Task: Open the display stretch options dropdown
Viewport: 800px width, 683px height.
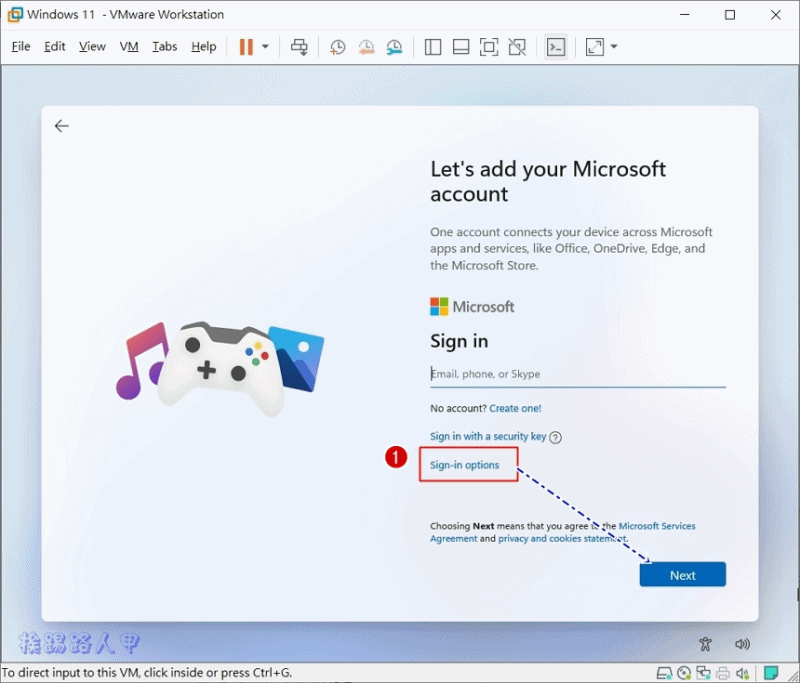Action: coord(611,46)
